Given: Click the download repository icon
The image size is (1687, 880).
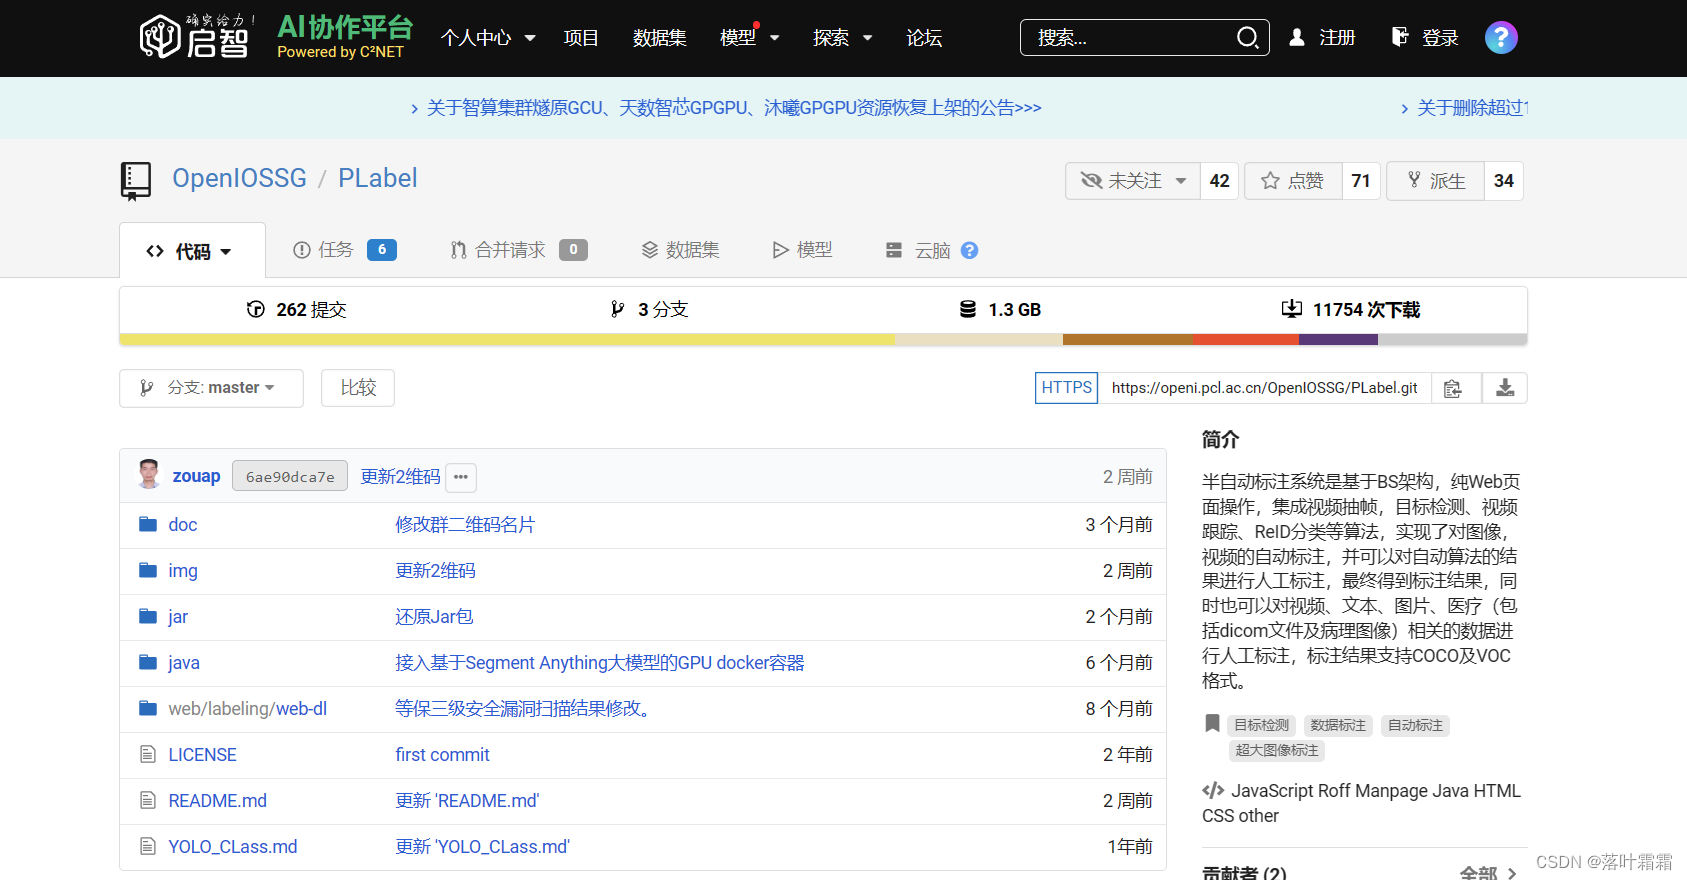Looking at the screenshot, I should pyautogui.click(x=1504, y=388).
